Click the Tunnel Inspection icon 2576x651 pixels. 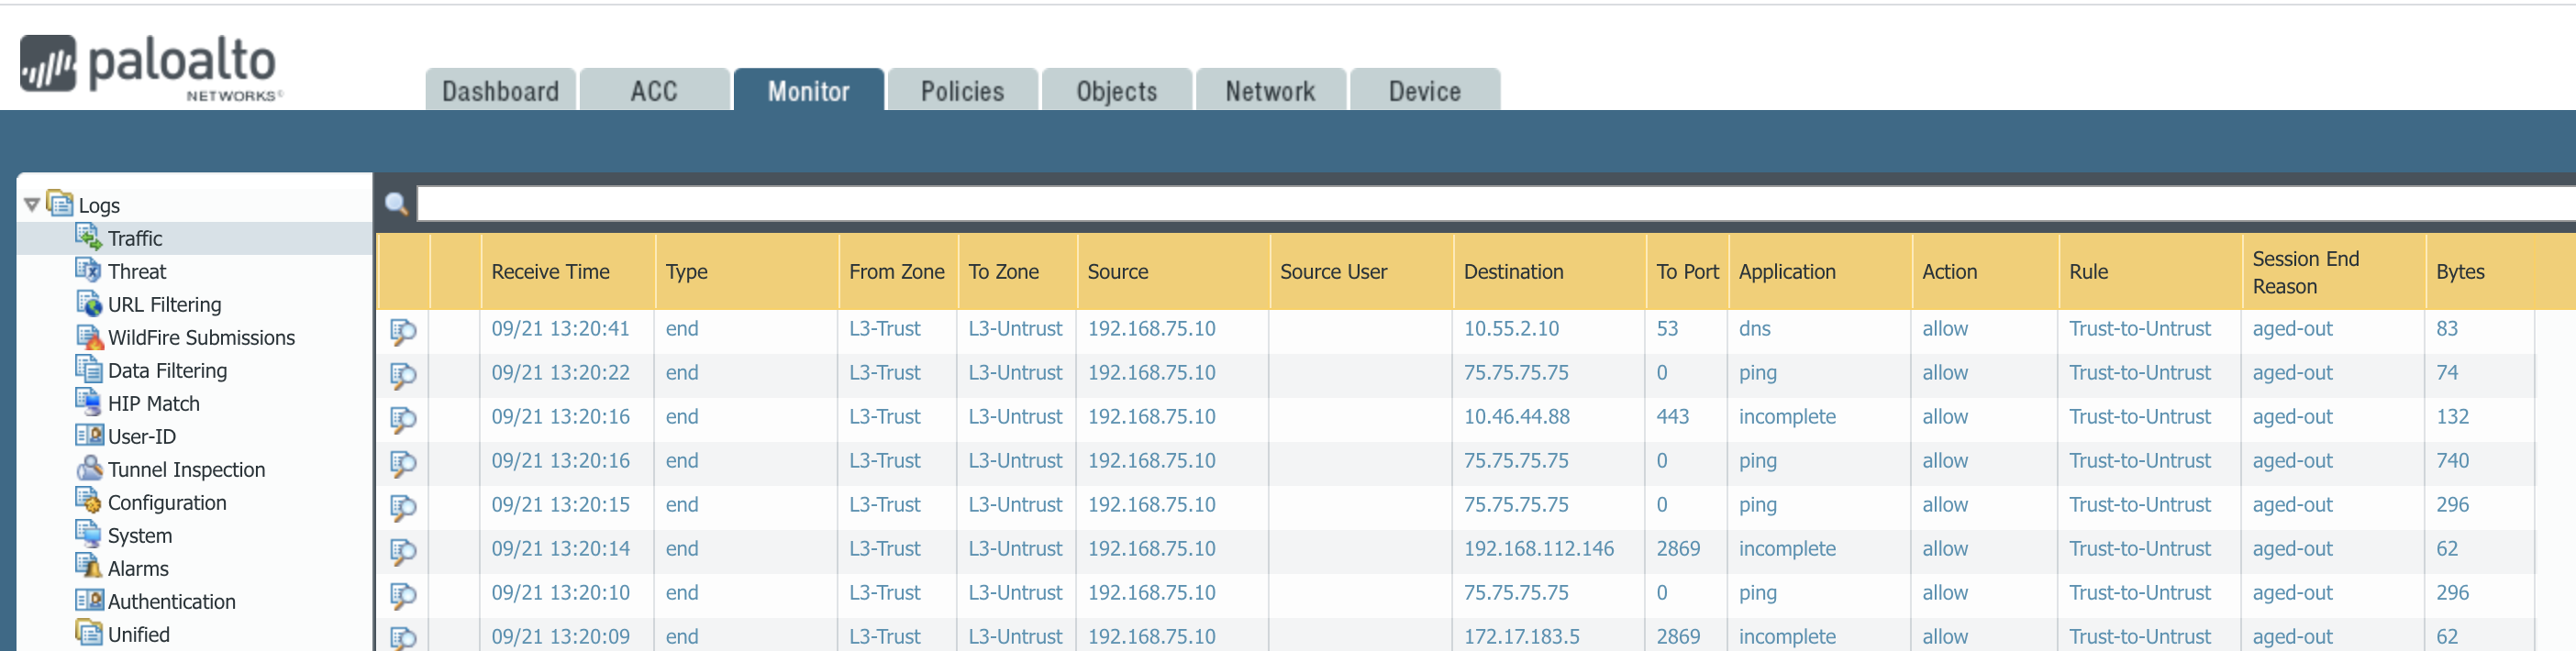tap(88, 469)
